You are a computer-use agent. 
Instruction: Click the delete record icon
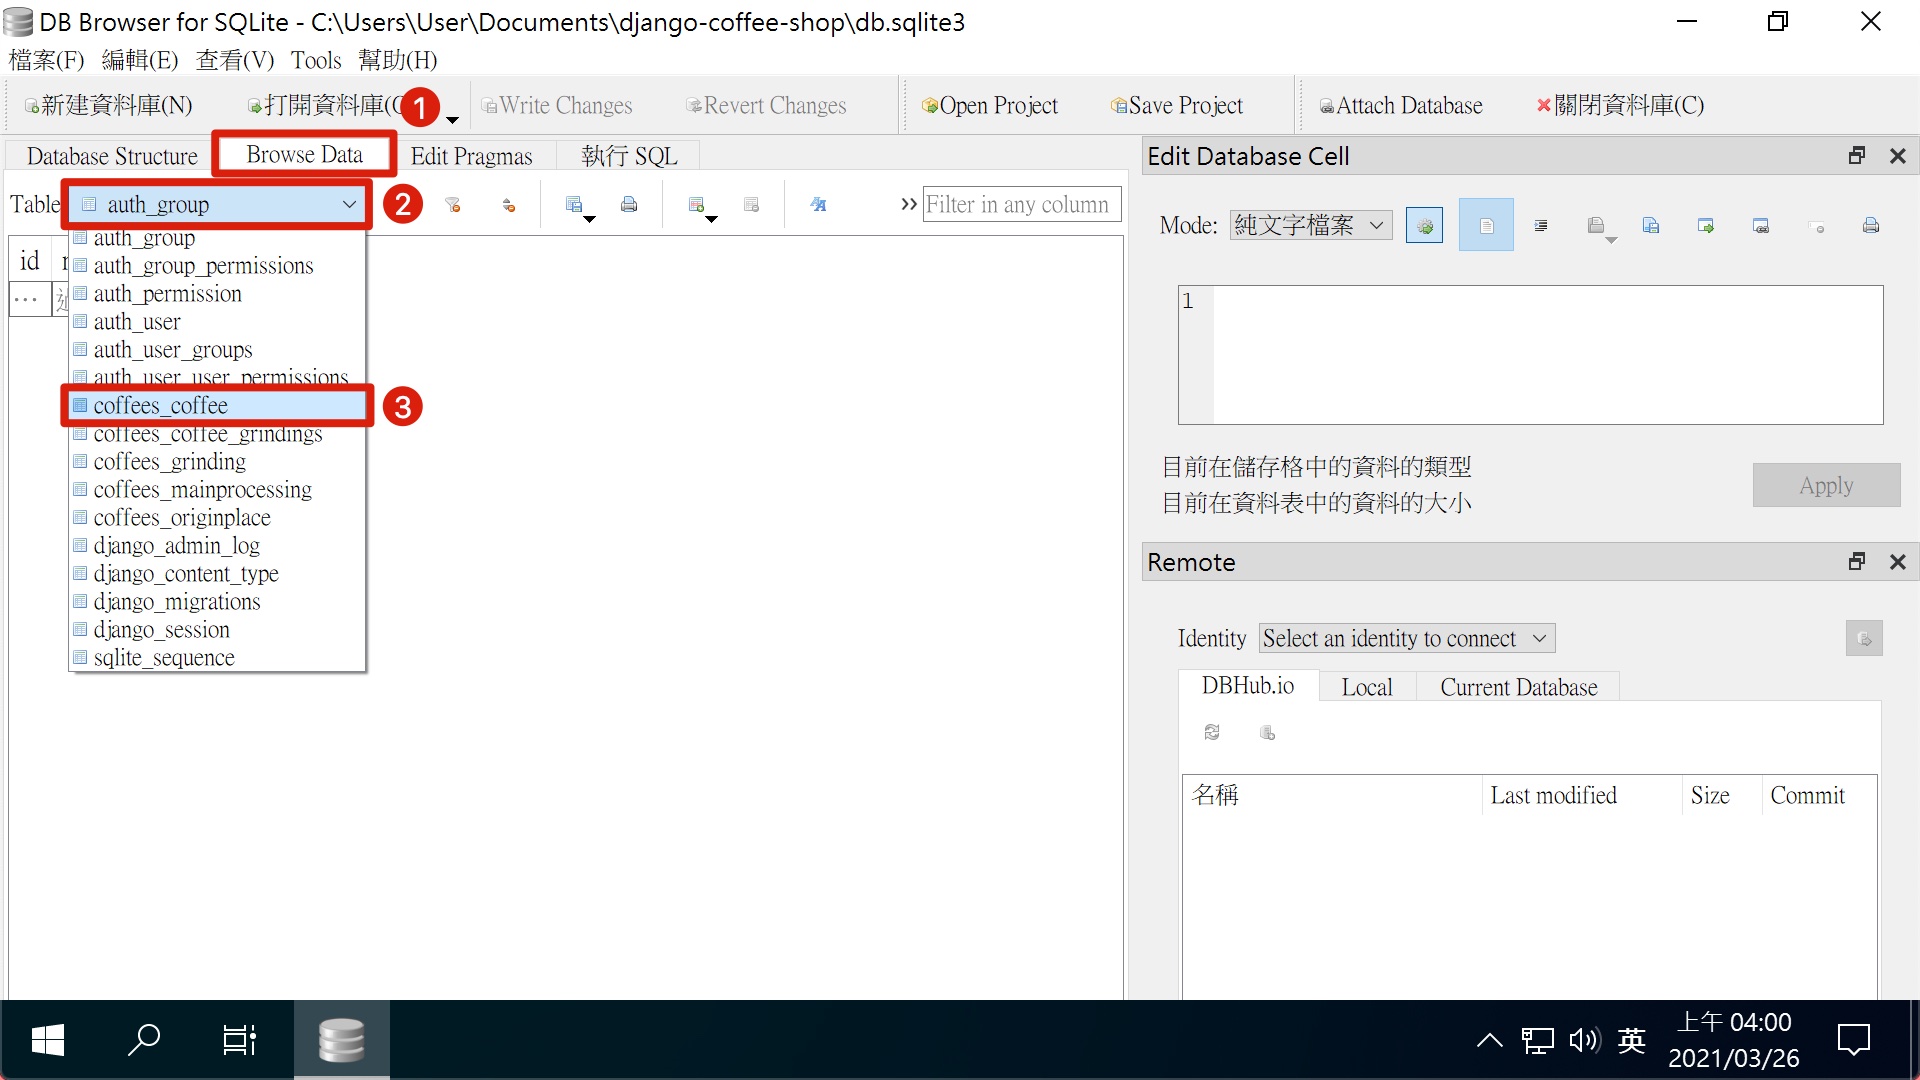point(752,205)
